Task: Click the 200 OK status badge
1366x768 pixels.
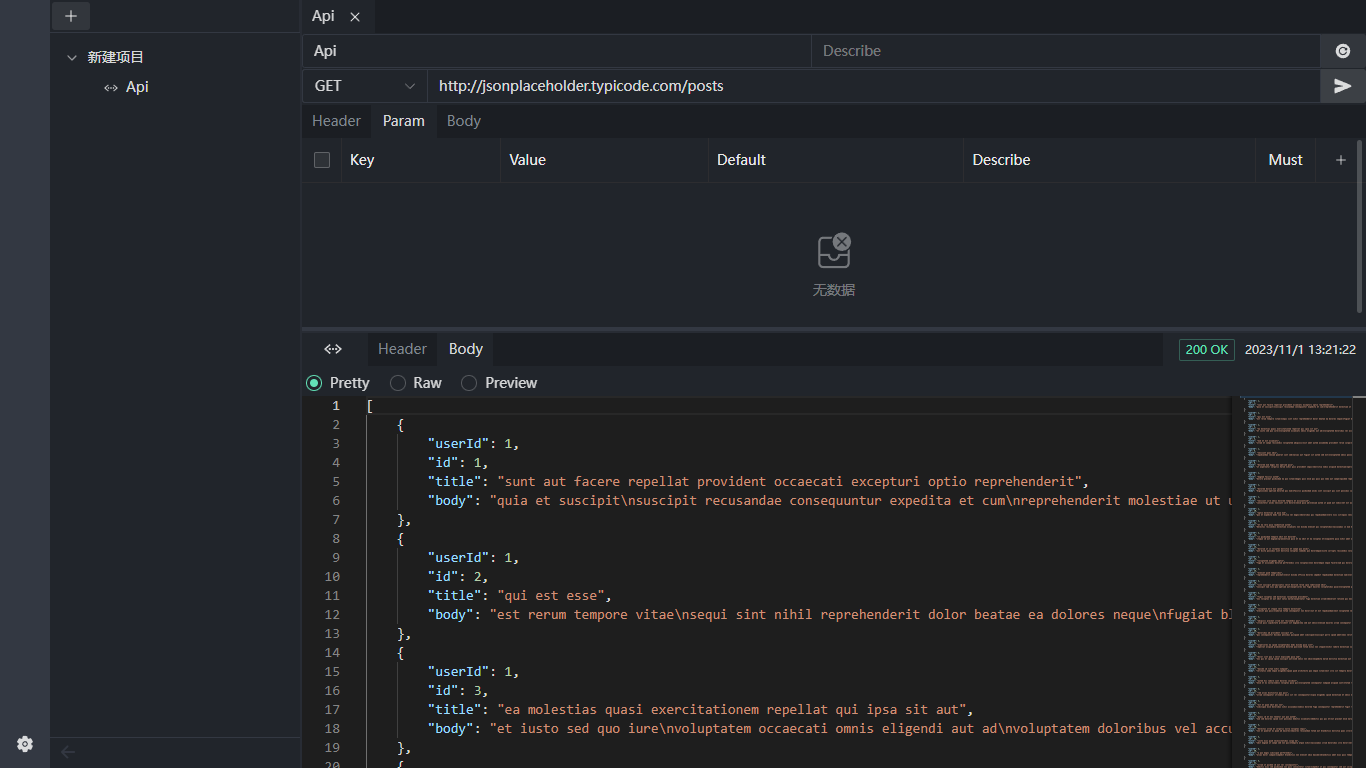Action: [x=1207, y=350]
